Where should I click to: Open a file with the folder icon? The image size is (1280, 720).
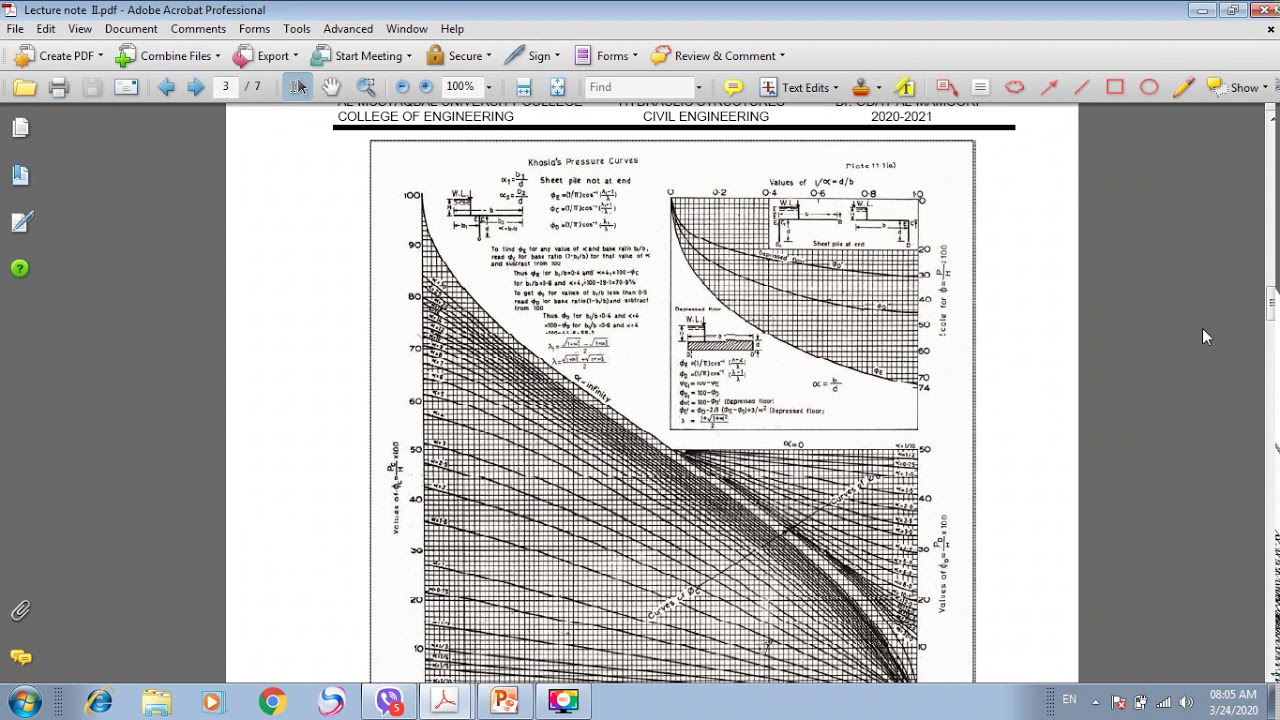pyautogui.click(x=25, y=87)
